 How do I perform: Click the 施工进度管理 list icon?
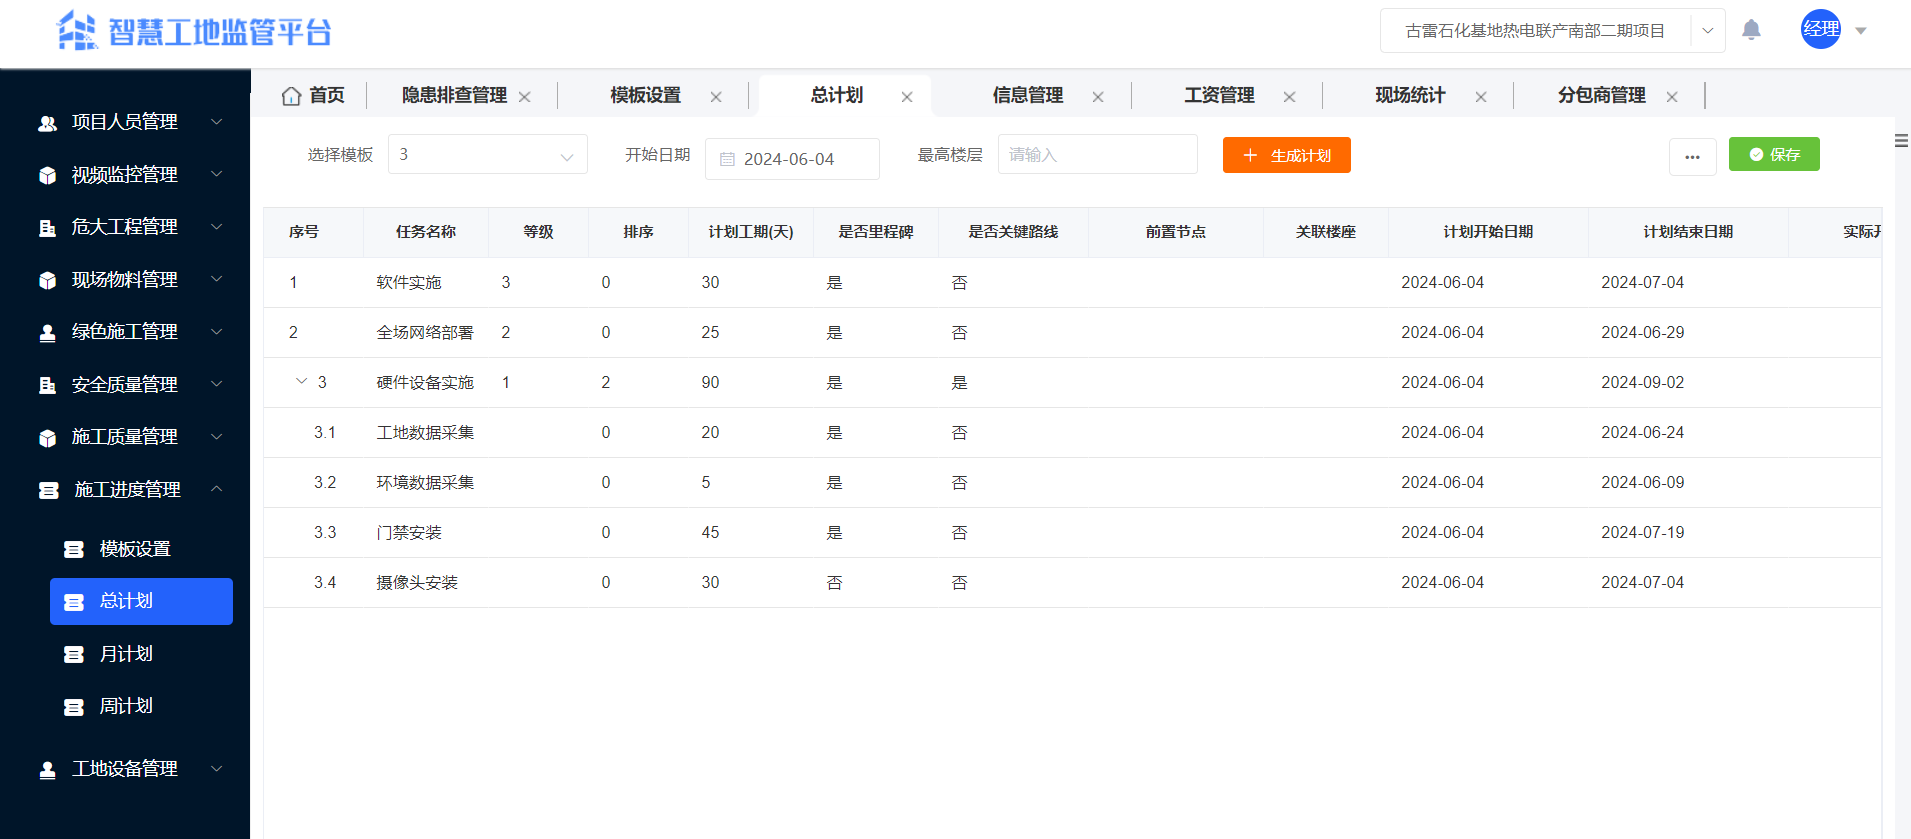48,490
